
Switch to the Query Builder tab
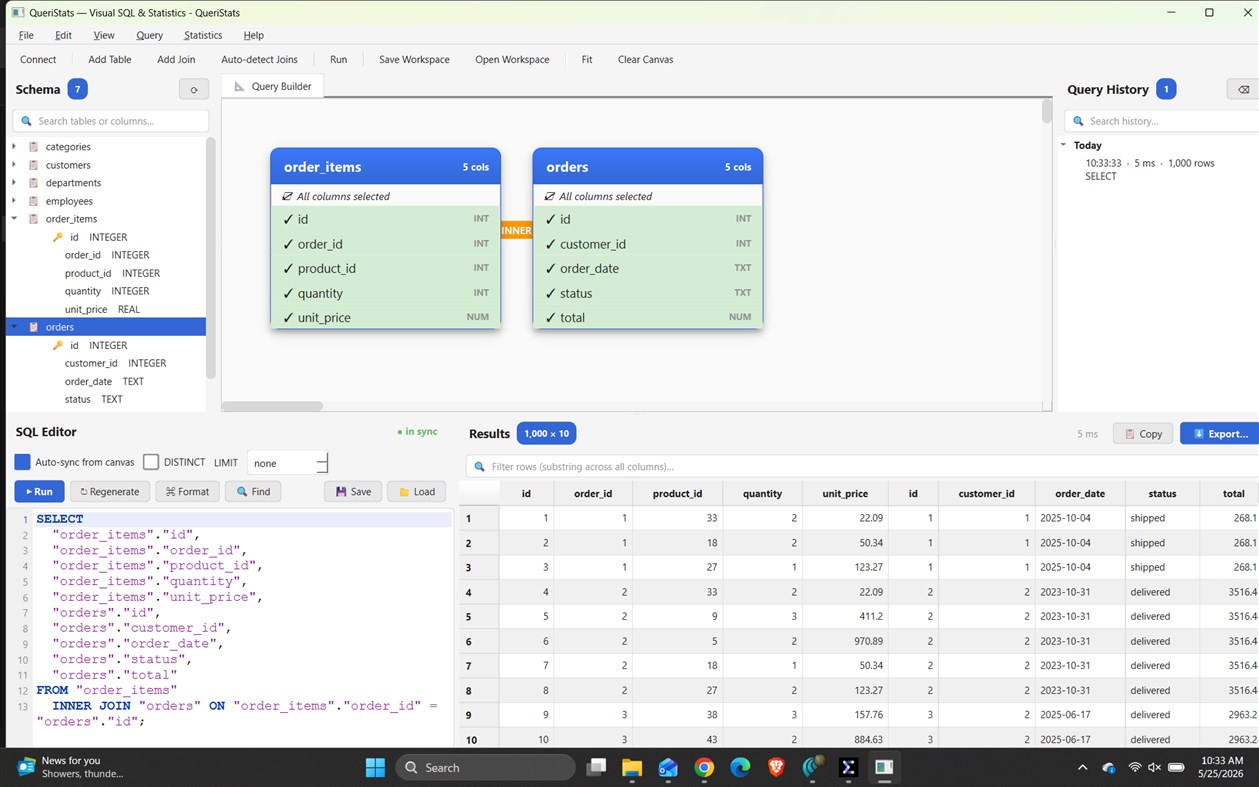(x=272, y=87)
